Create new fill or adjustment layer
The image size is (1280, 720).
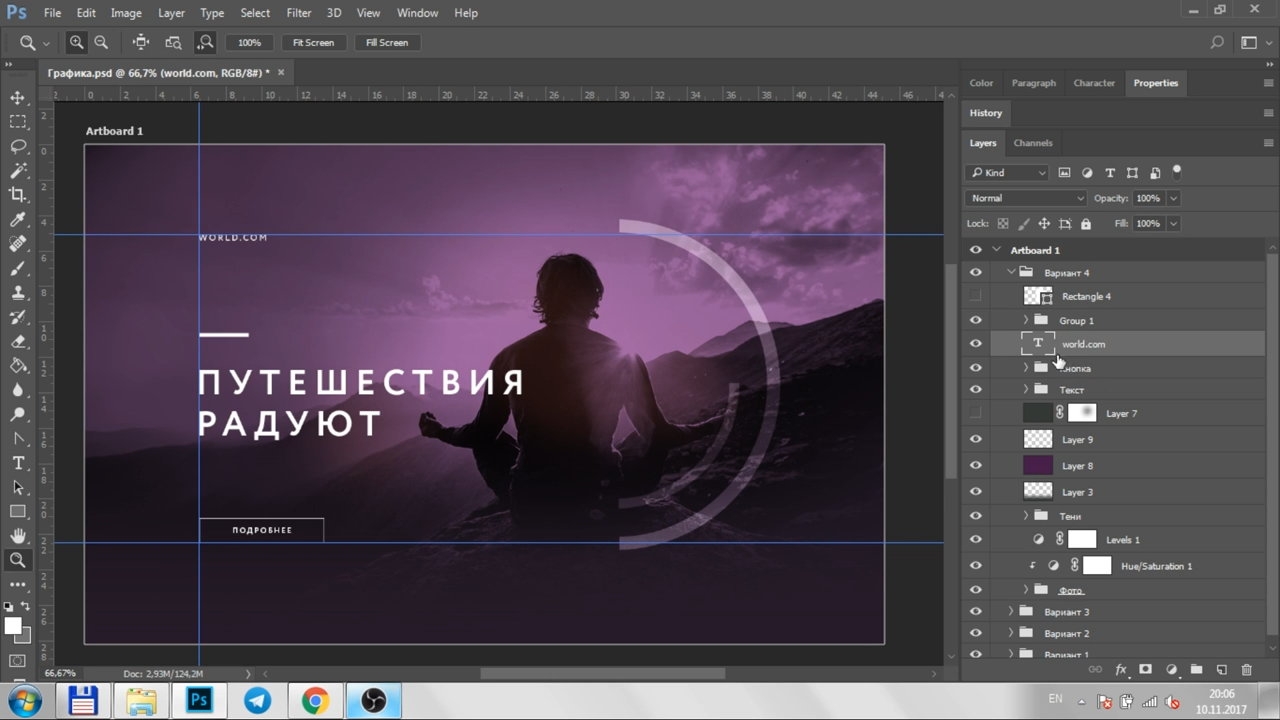(x=1171, y=669)
